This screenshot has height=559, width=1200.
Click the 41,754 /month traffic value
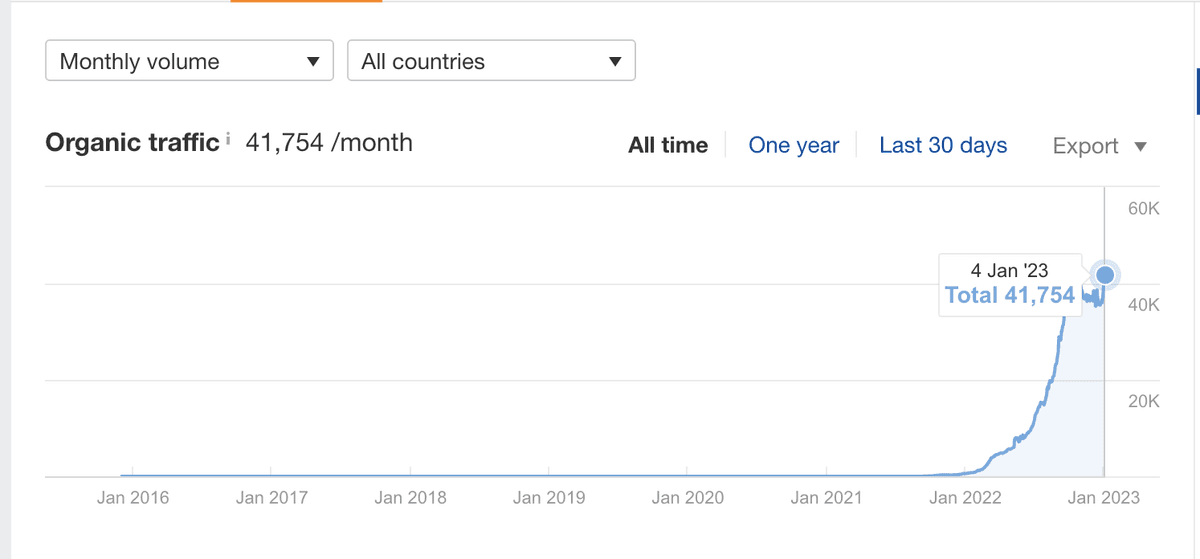pyautogui.click(x=329, y=142)
